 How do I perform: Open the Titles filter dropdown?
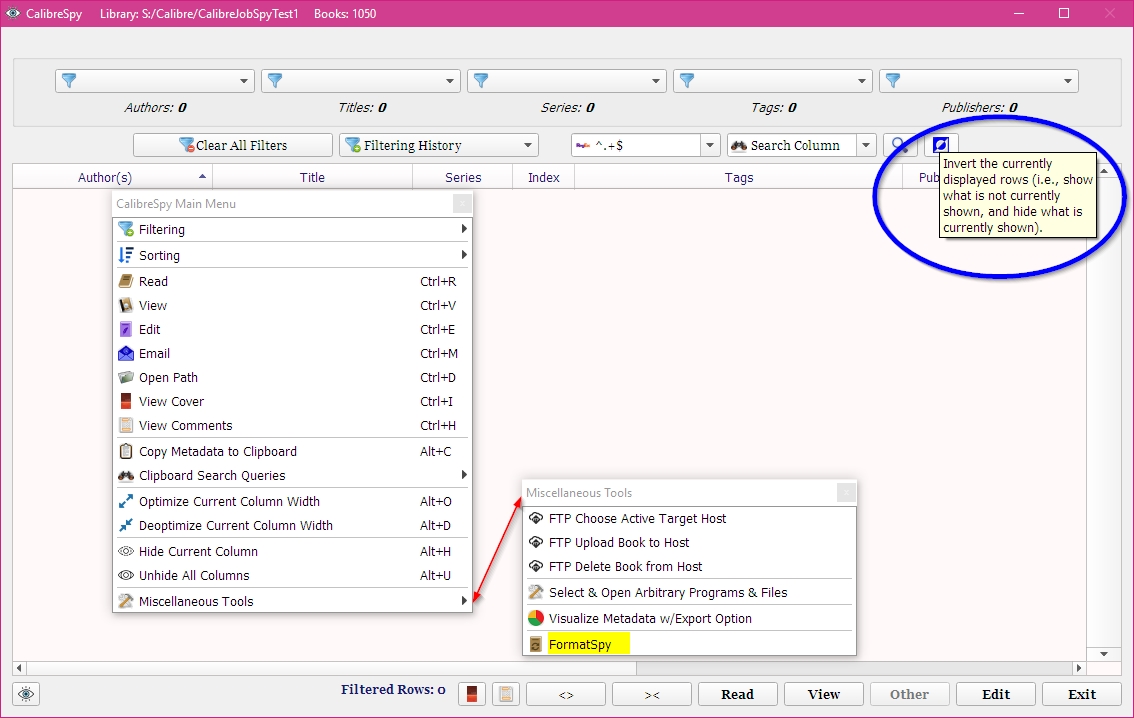[361, 81]
